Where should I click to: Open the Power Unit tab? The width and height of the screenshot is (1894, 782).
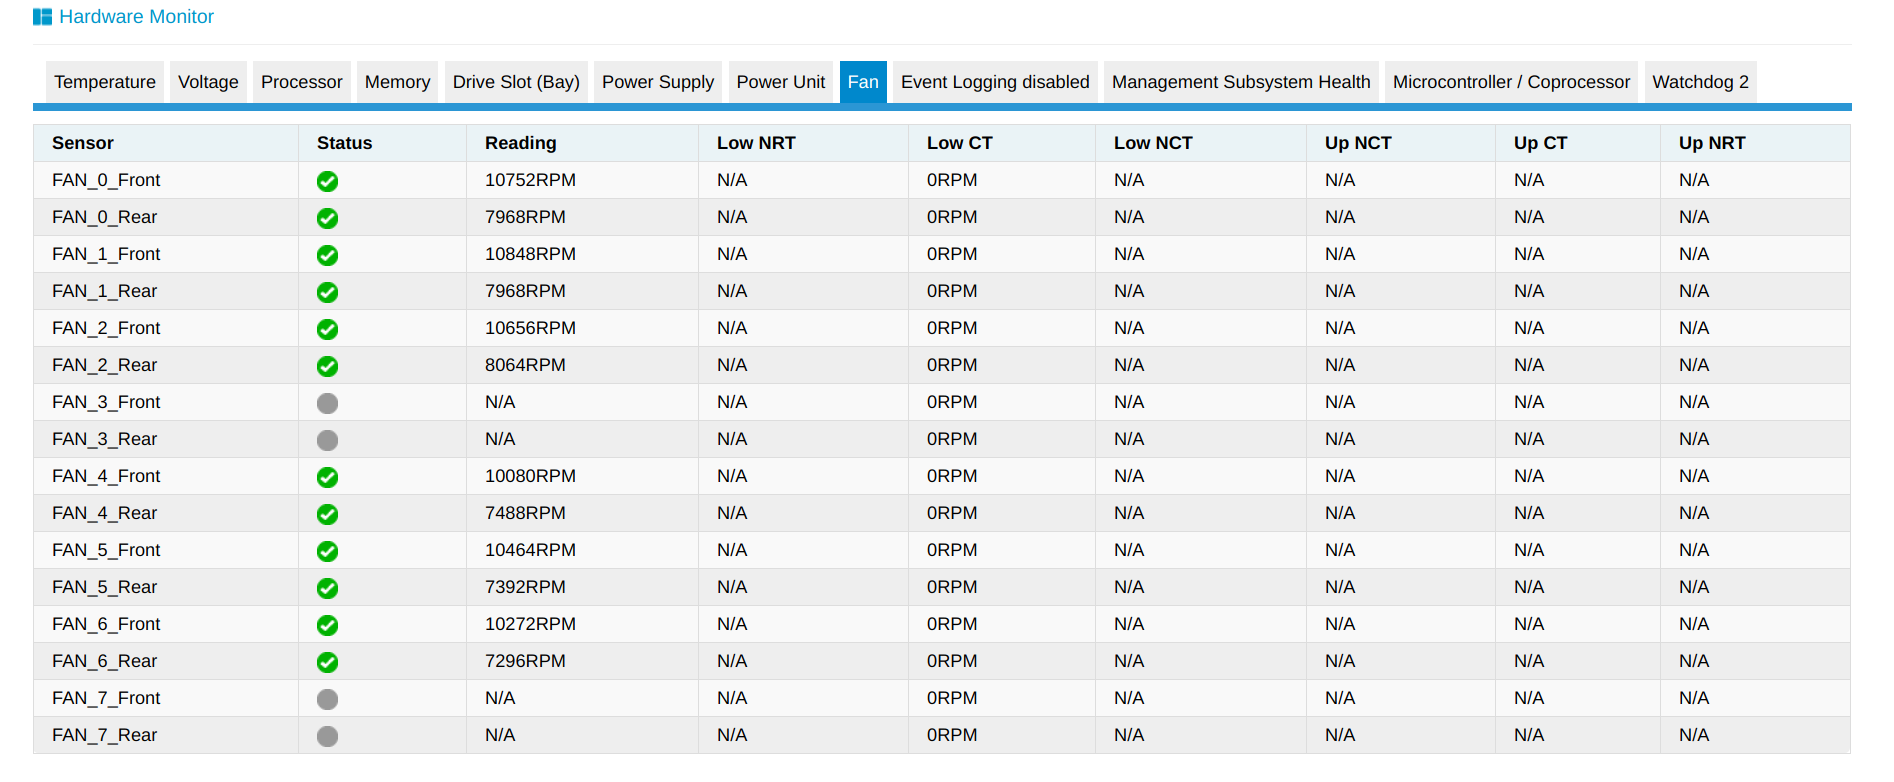(x=781, y=82)
